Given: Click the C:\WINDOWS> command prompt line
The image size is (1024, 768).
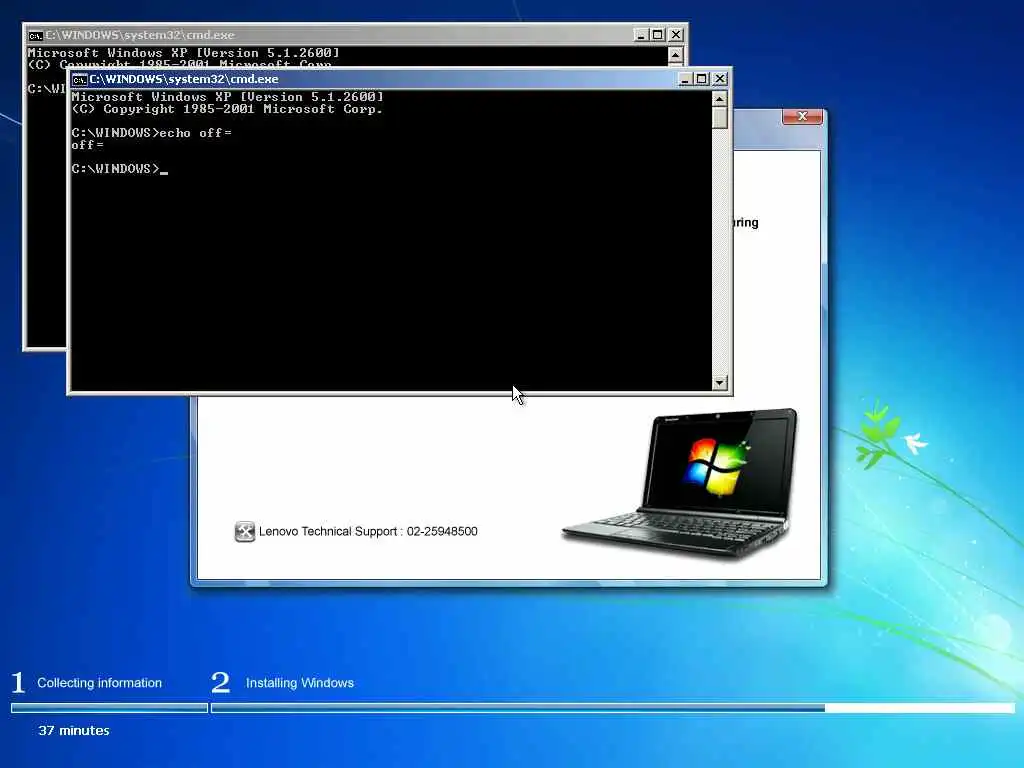Looking at the screenshot, I should [x=120, y=169].
